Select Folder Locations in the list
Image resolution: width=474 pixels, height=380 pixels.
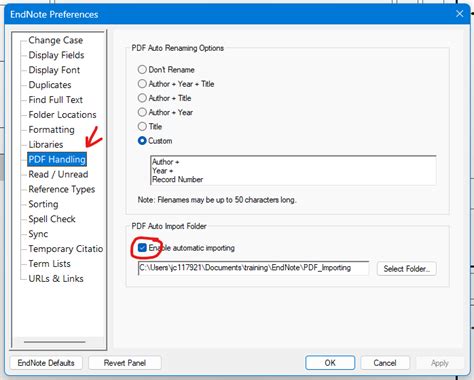62,115
